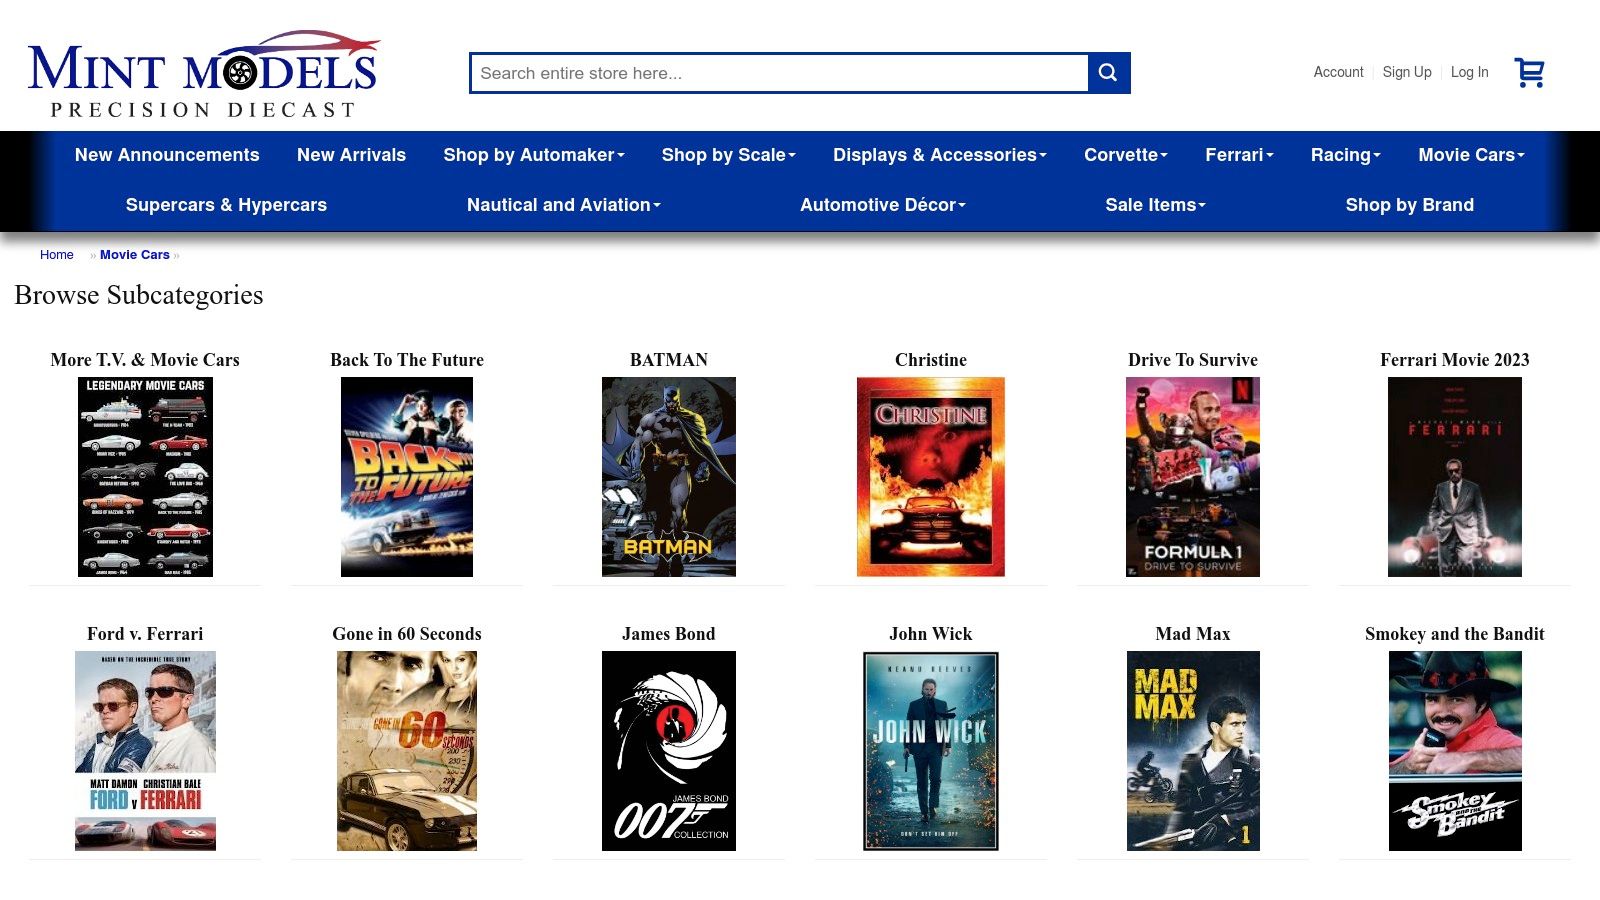Click the 'John Wick' title
The width and height of the screenshot is (1600, 900).
pos(931,634)
